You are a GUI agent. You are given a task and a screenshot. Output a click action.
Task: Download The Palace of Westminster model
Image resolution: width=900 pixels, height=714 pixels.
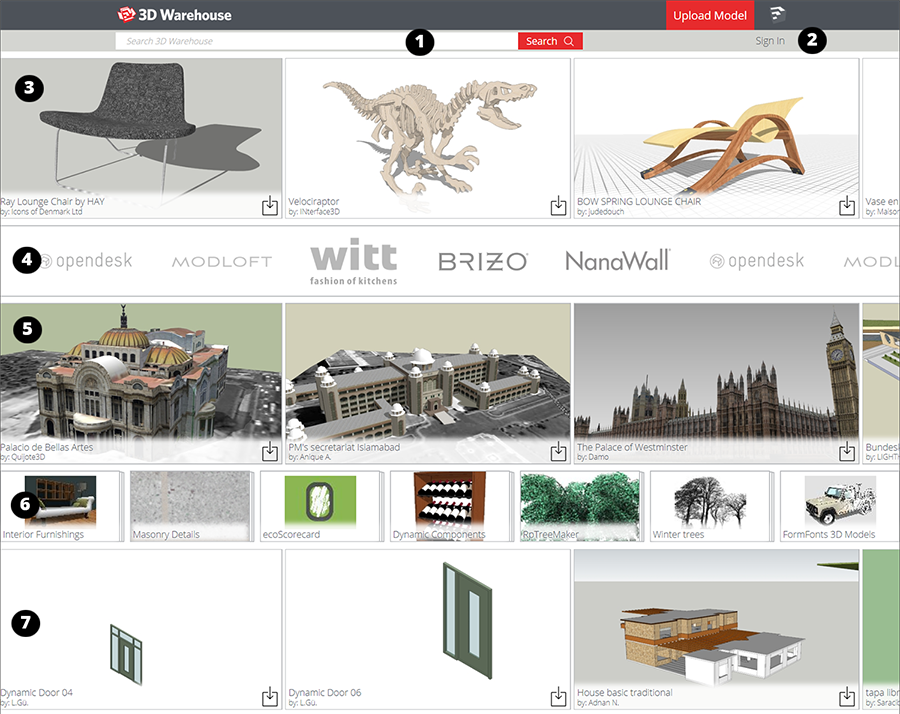pyautogui.click(x=847, y=451)
